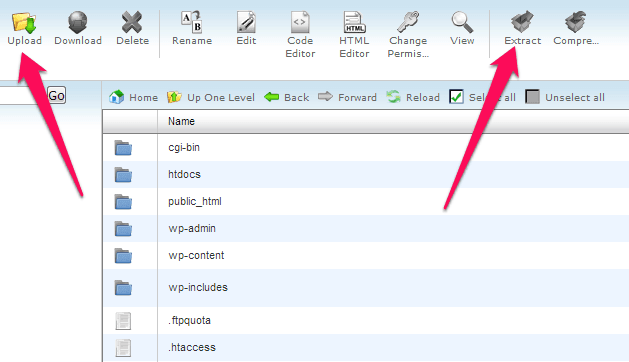Screen dimensions: 629x362
Task: Select the public_html folder name
Action: click(195, 201)
